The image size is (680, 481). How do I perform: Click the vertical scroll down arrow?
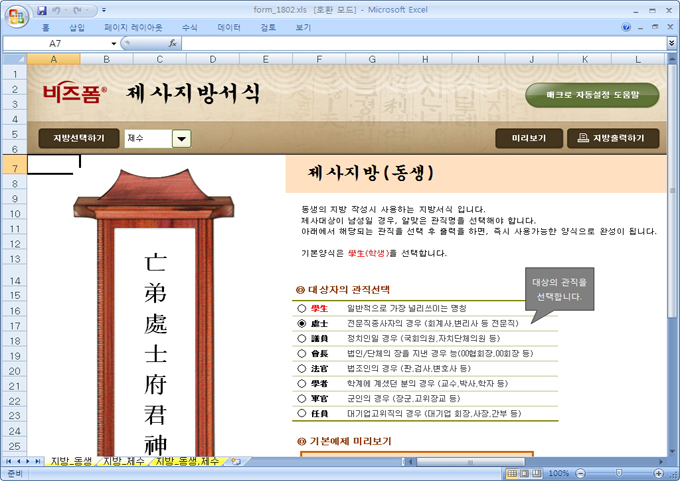coord(672,452)
